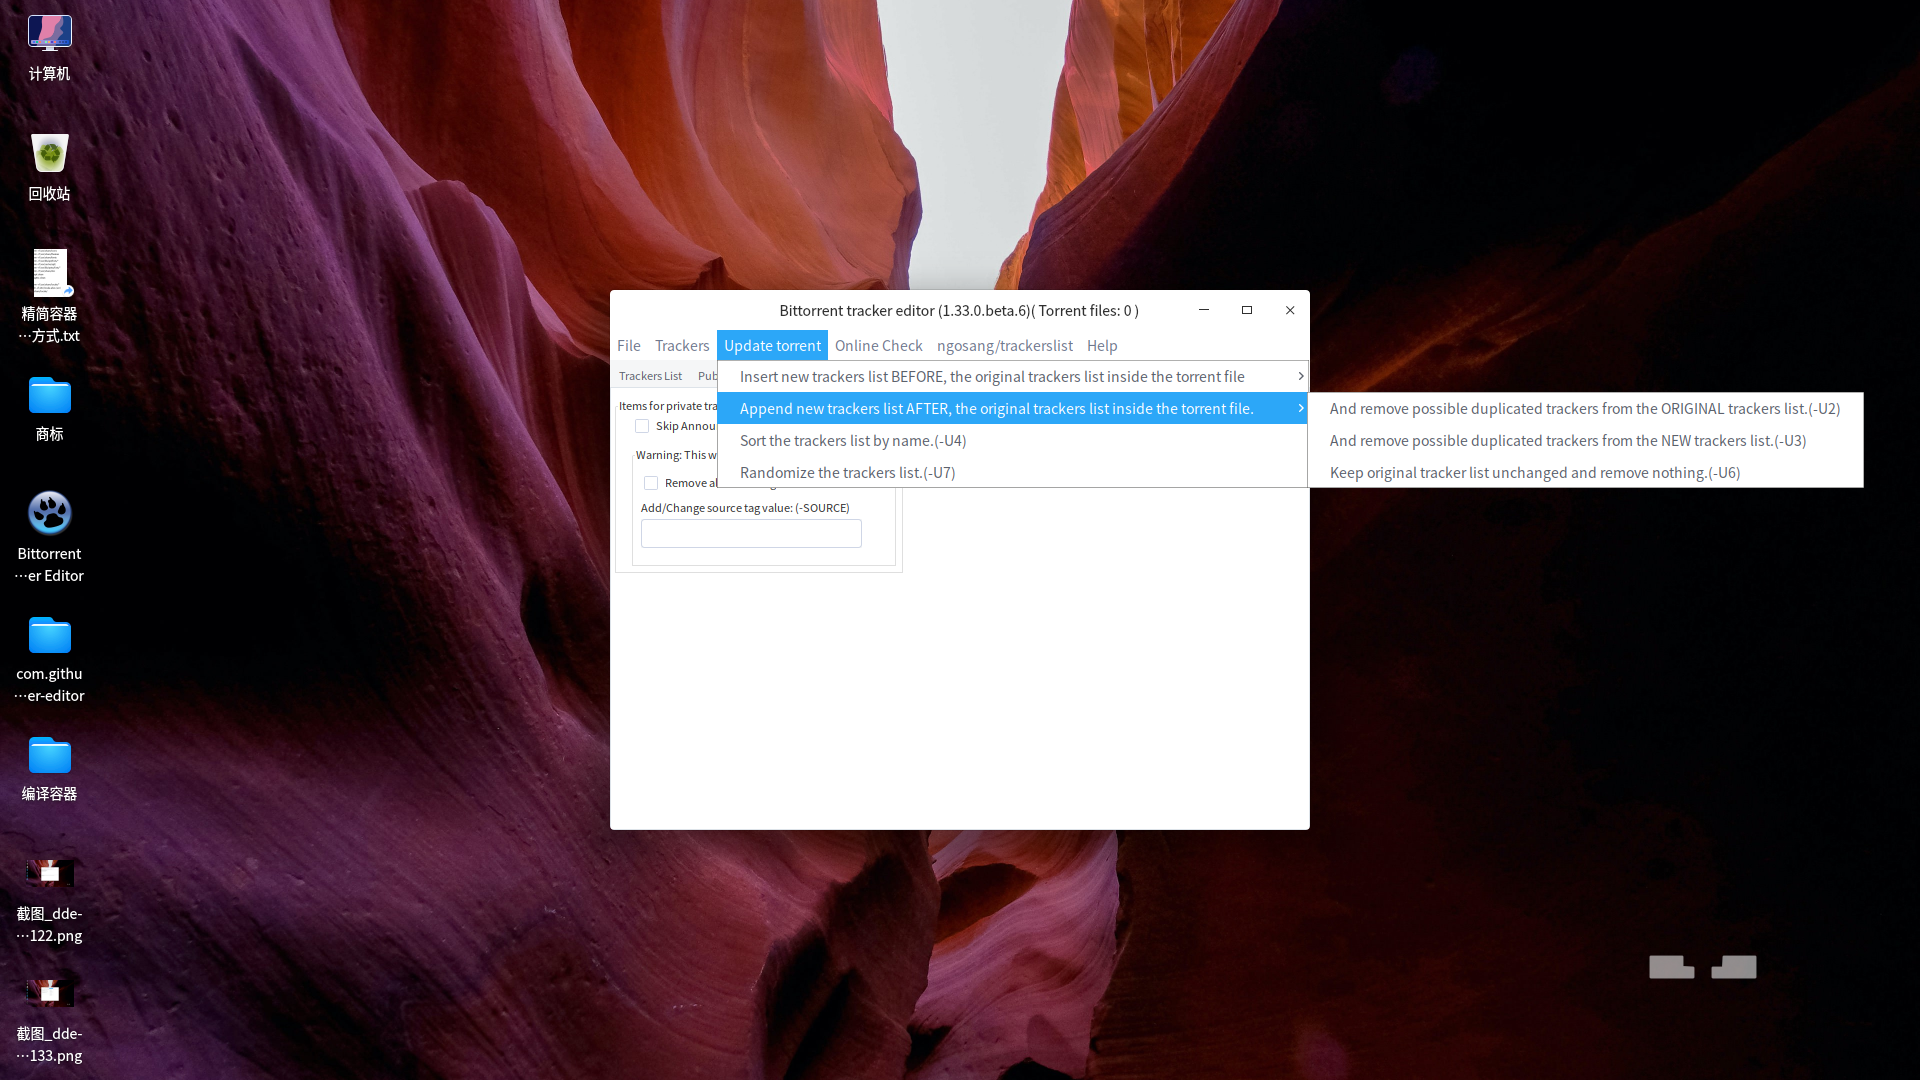Open the Online Check menu
The width and height of the screenshot is (1920, 1080).
pyautogui.click(x=878, y=346)
